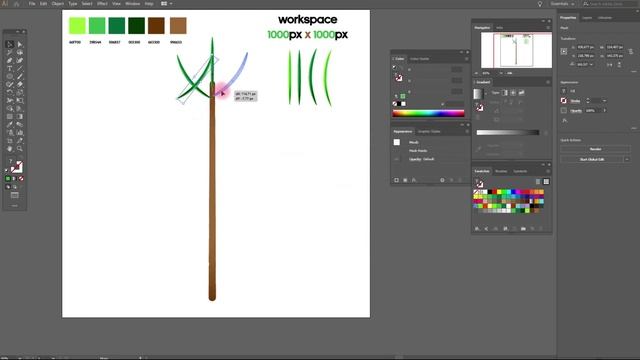Open Swatches panel options menu
Screen dimensions: 640x360
[548, 171]
